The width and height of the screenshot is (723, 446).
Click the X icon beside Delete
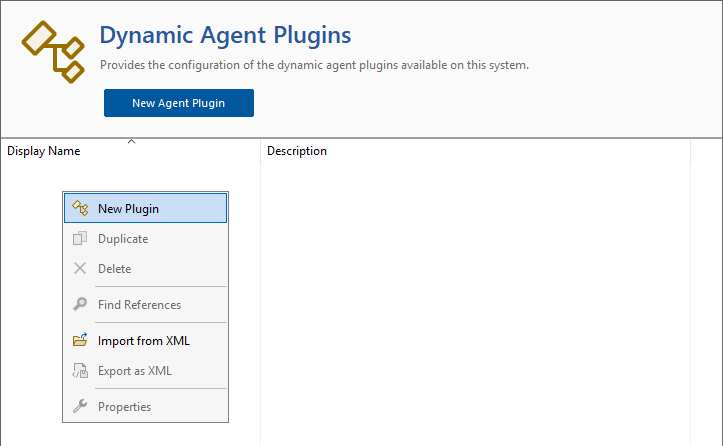[x=81, y=269]
